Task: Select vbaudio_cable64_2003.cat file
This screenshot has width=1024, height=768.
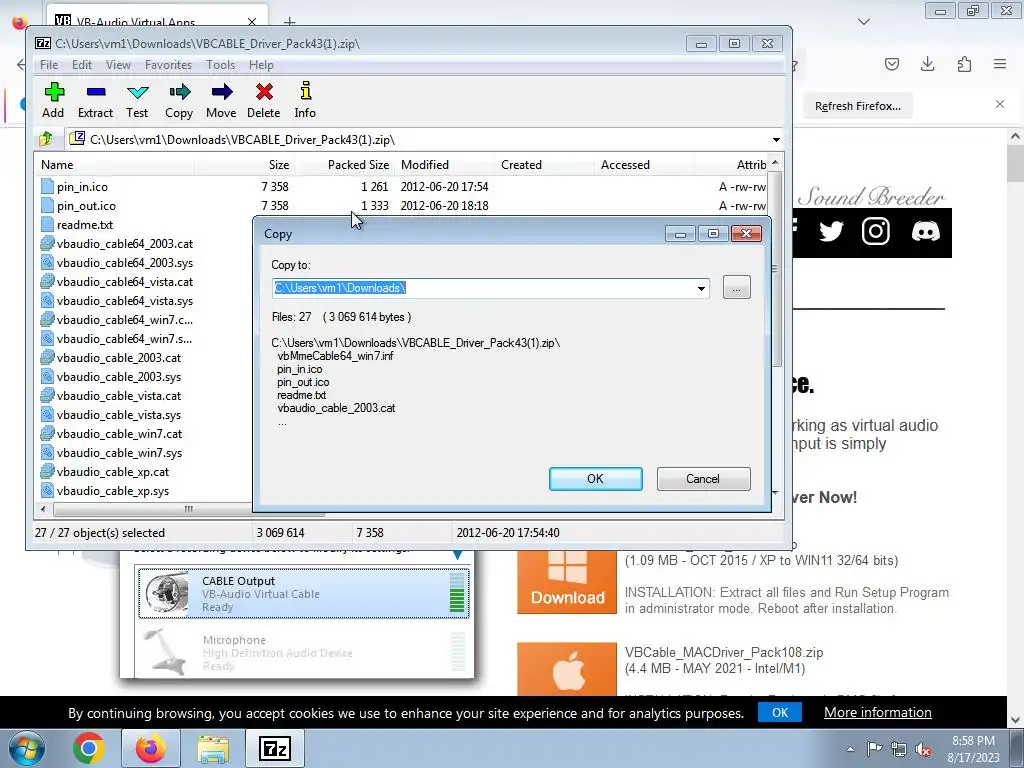Action: click(x=125, y=244)
